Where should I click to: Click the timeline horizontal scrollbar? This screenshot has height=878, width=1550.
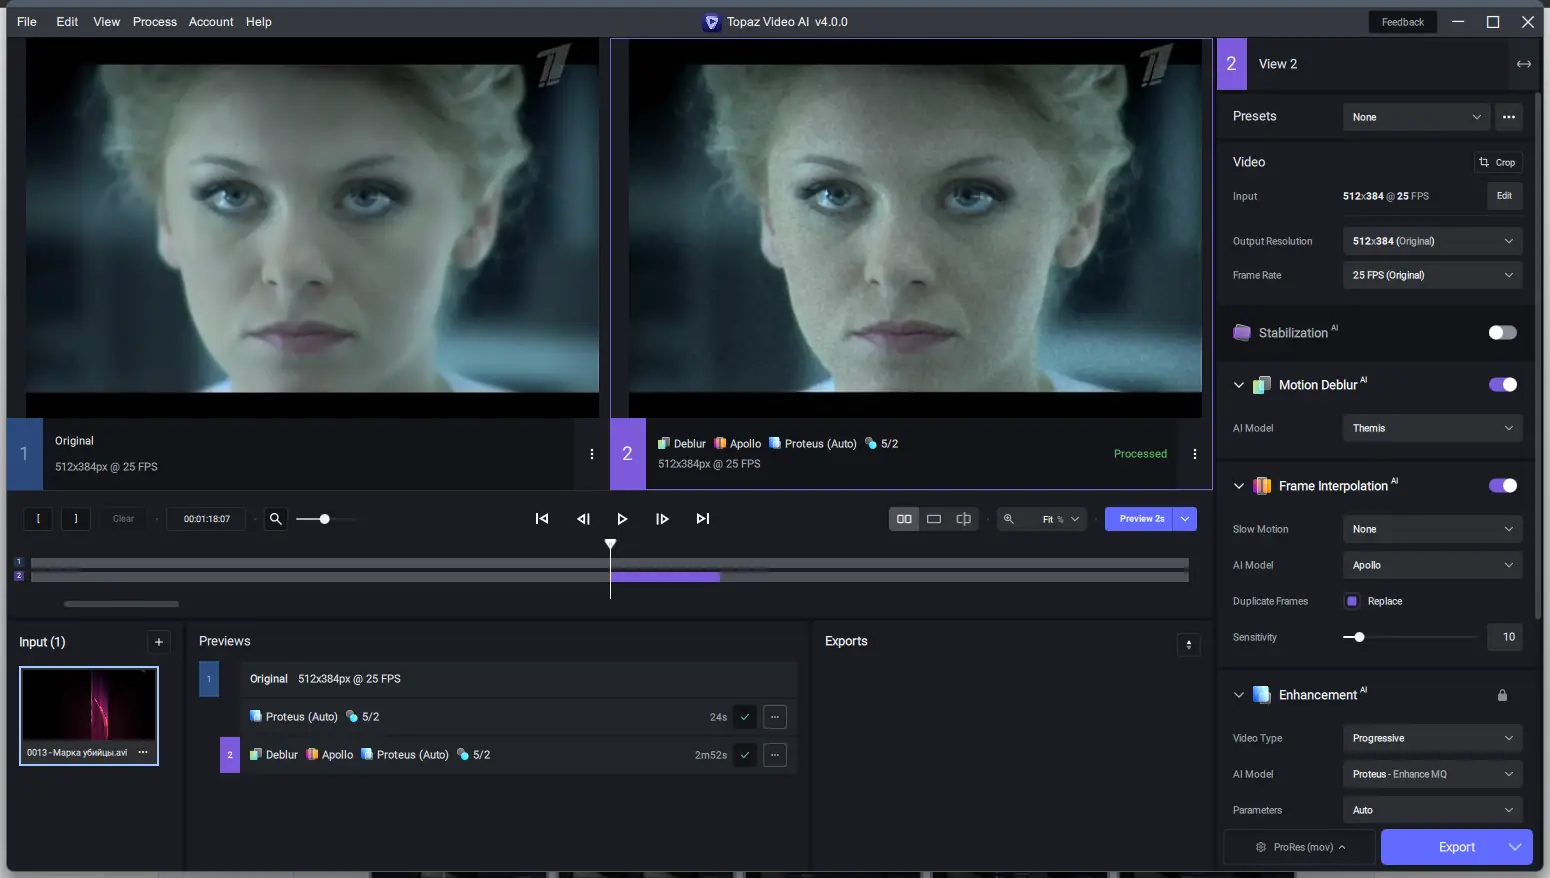tap(121, 604)
